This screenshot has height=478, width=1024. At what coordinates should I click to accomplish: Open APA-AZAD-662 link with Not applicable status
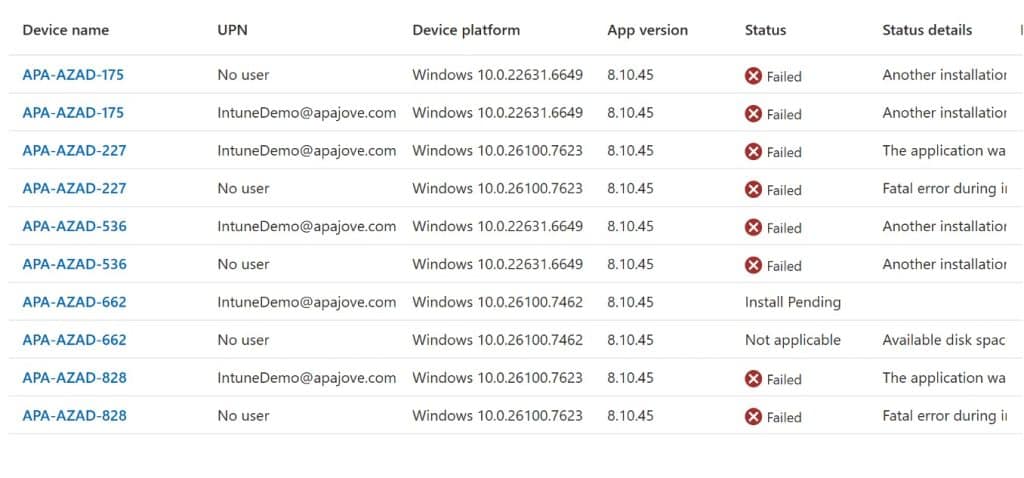point(74,340)
